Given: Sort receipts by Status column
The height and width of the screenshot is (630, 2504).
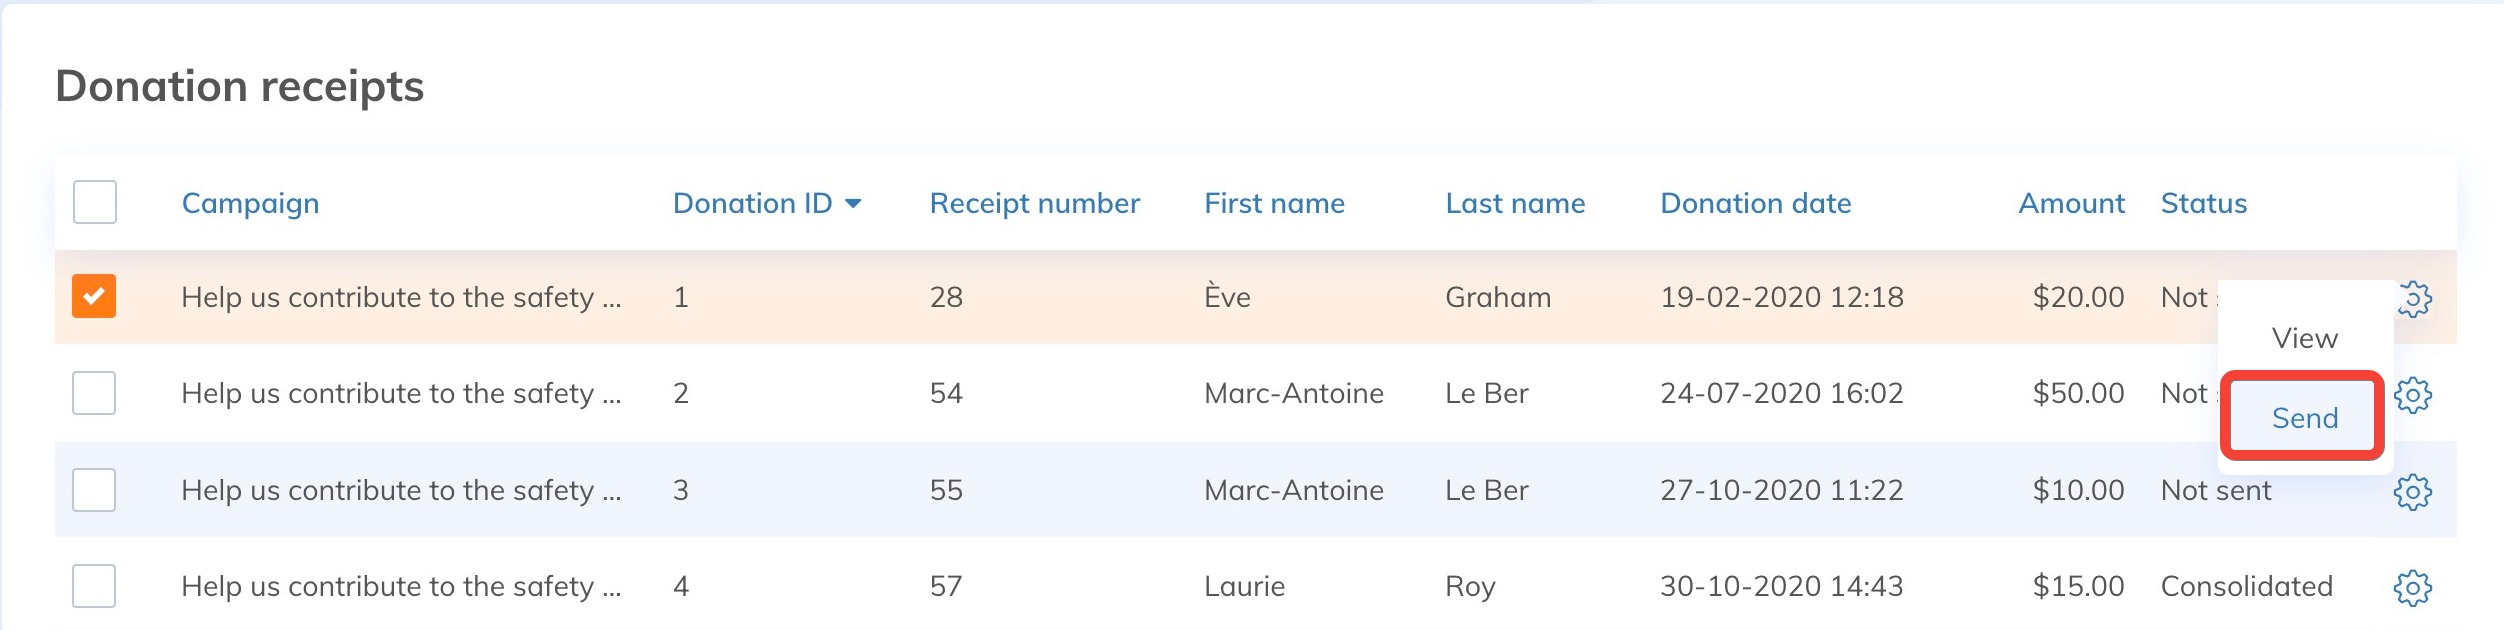Looking at the screenshot, I should pos(2203,204).
